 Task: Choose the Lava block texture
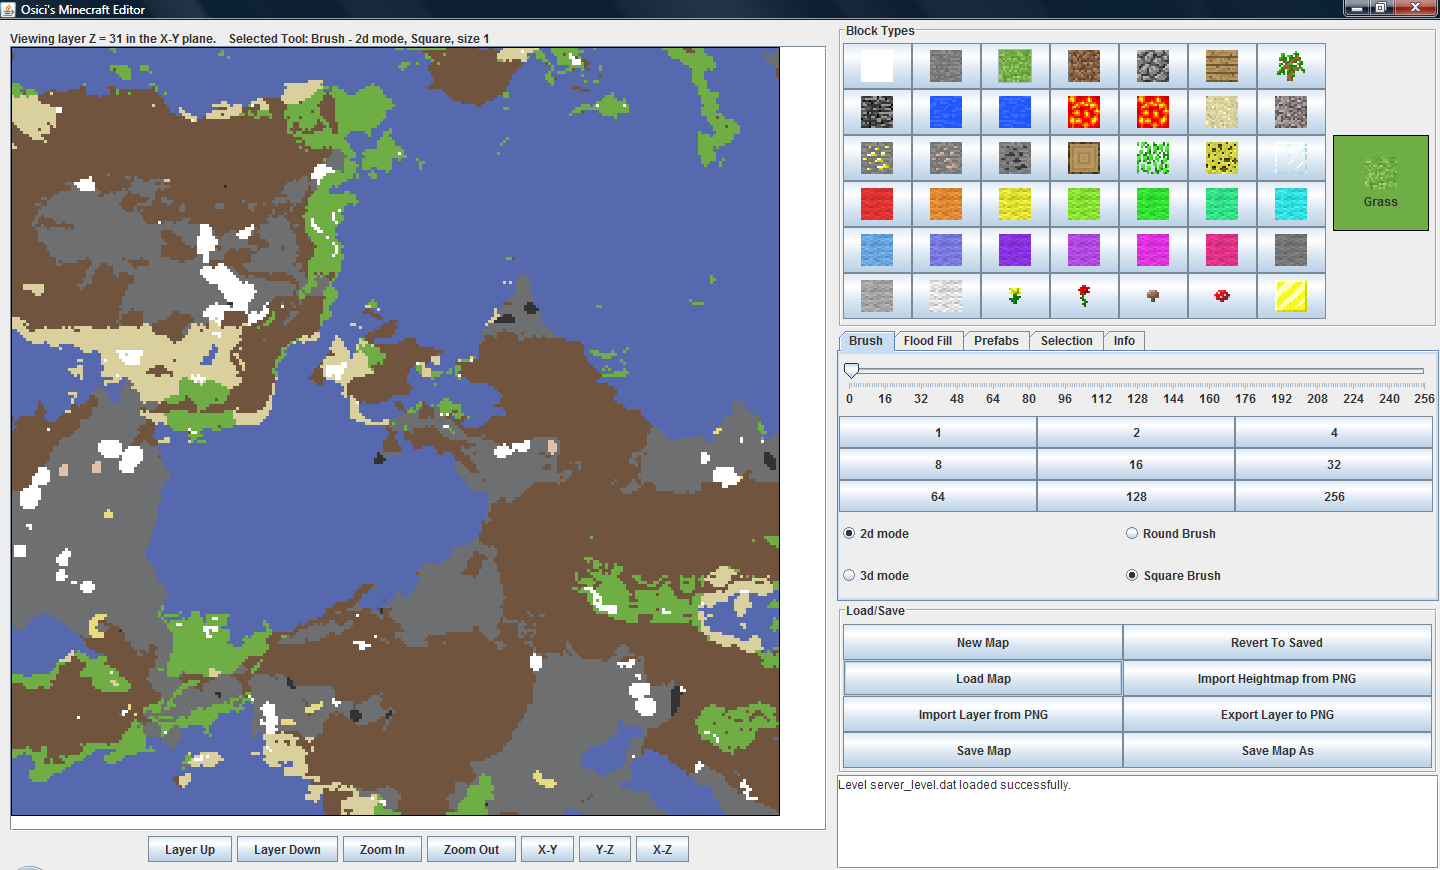[x=1084, y=111]
